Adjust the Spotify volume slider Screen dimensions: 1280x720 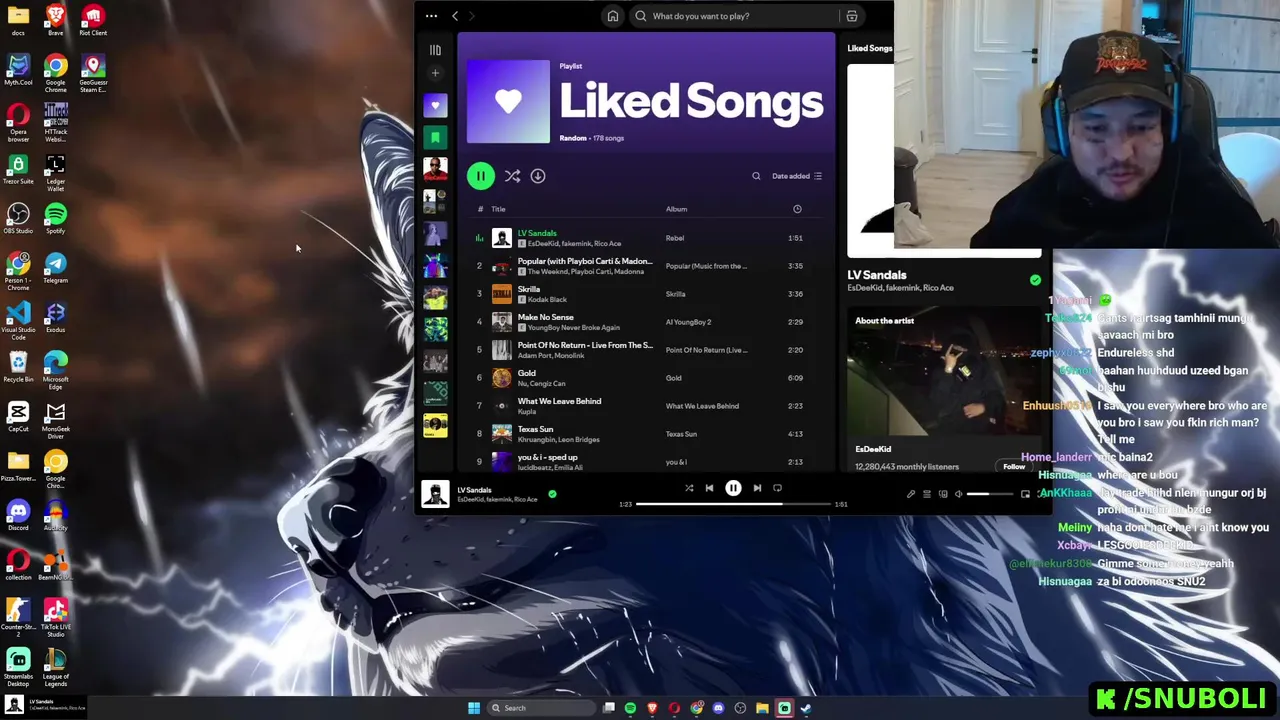[x=991, y=494]
